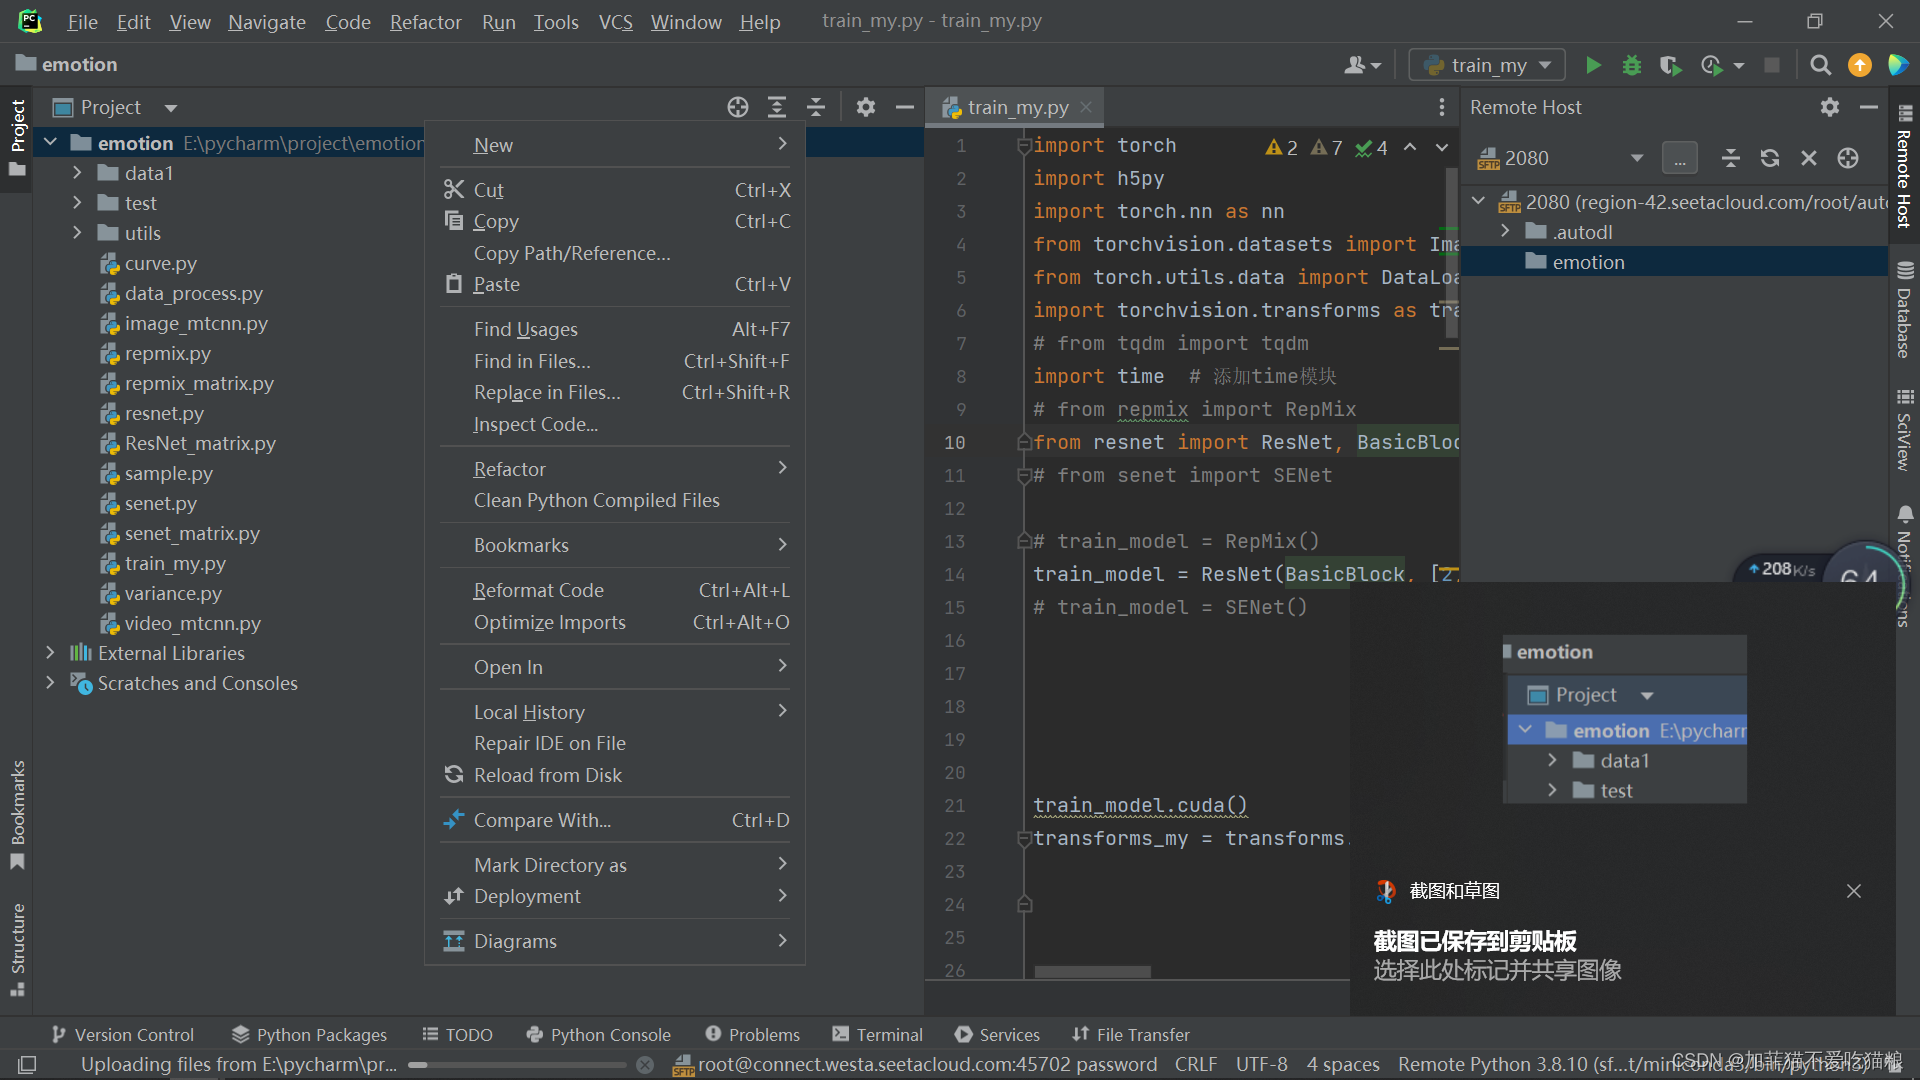Expand Scratches and Consoles node
This screenshot has height=1080, width=1920.
pos(50,683)
